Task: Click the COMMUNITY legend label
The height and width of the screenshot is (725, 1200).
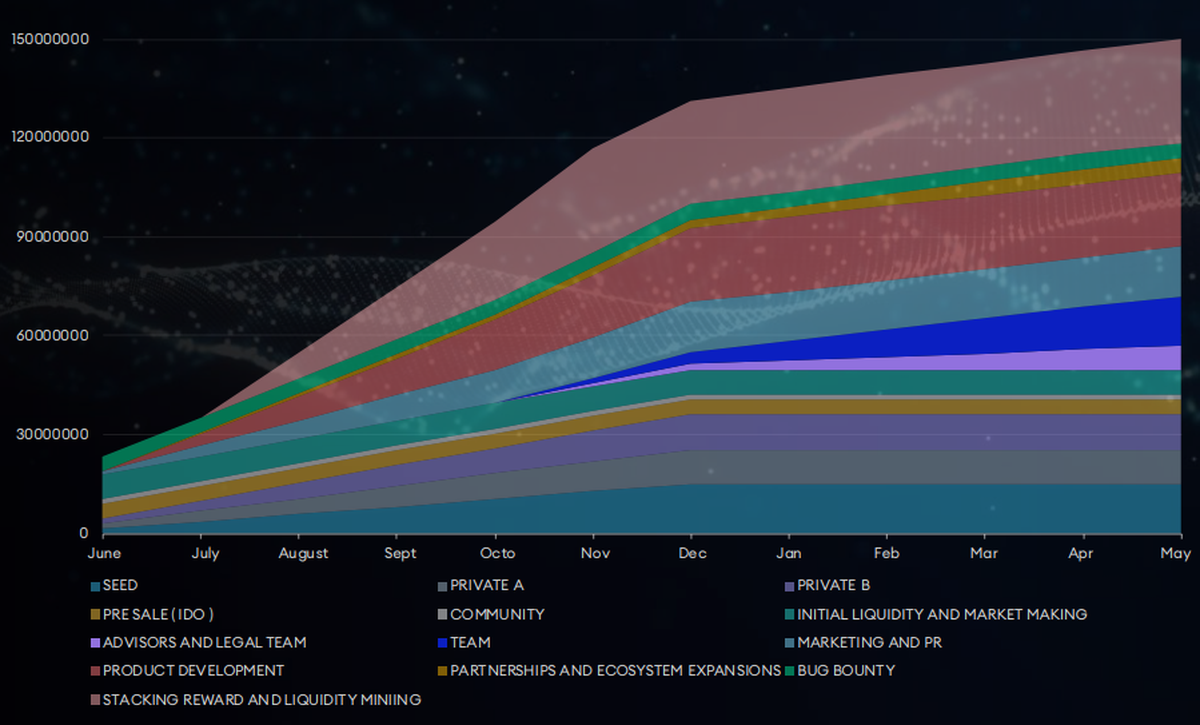Action: [497, 614]
